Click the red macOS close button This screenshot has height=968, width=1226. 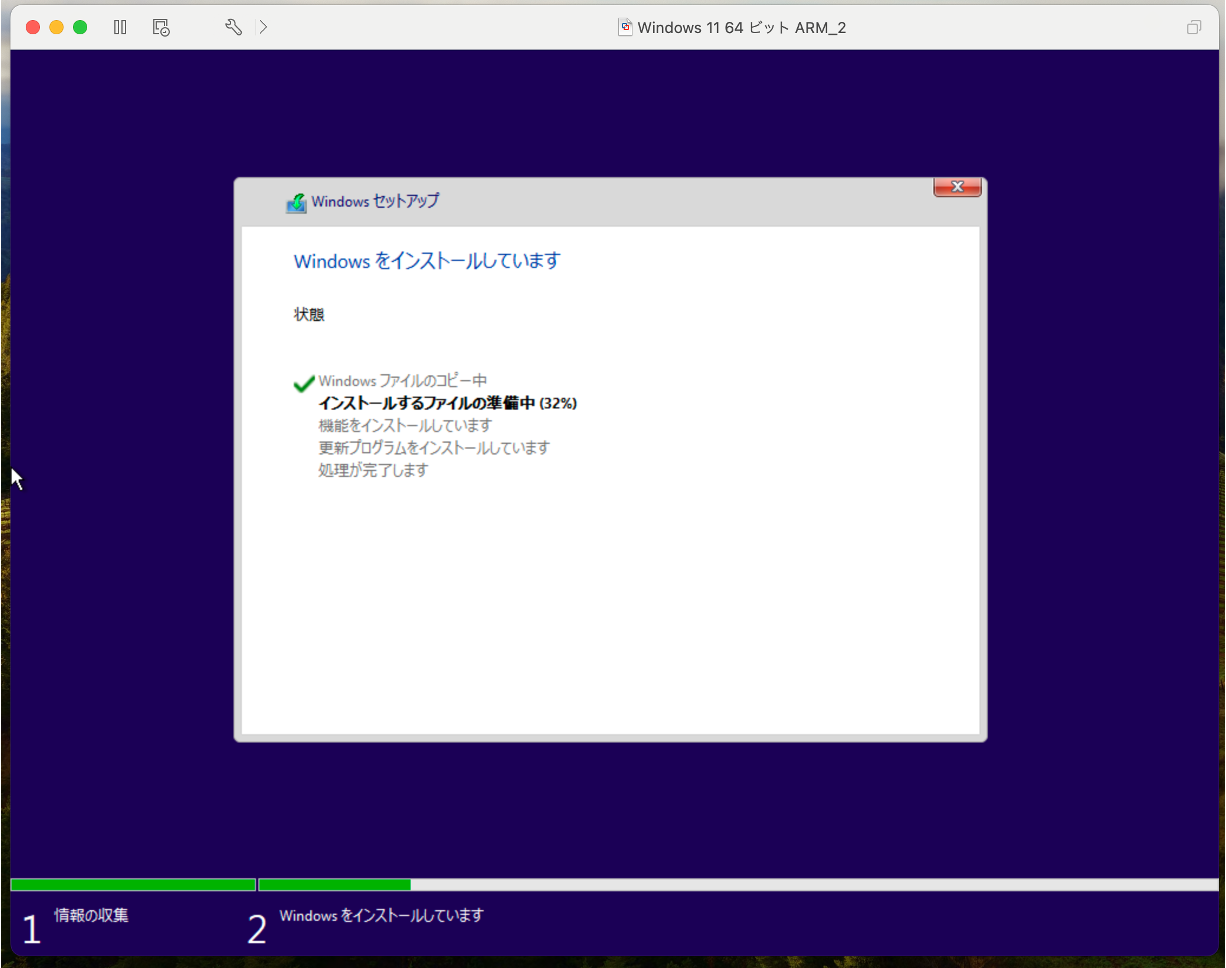point(32,27)
